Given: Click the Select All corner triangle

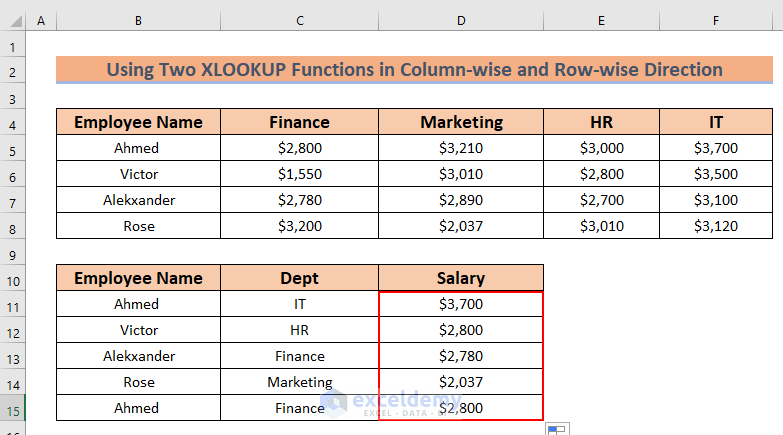Looking at the screenshot, I should (x=16, y=21).
